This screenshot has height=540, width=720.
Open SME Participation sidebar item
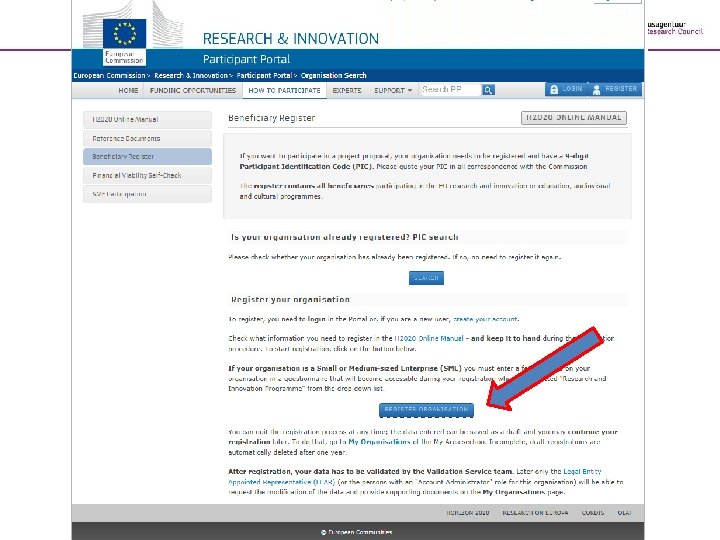pyautogui.click(x=147, y=194)
